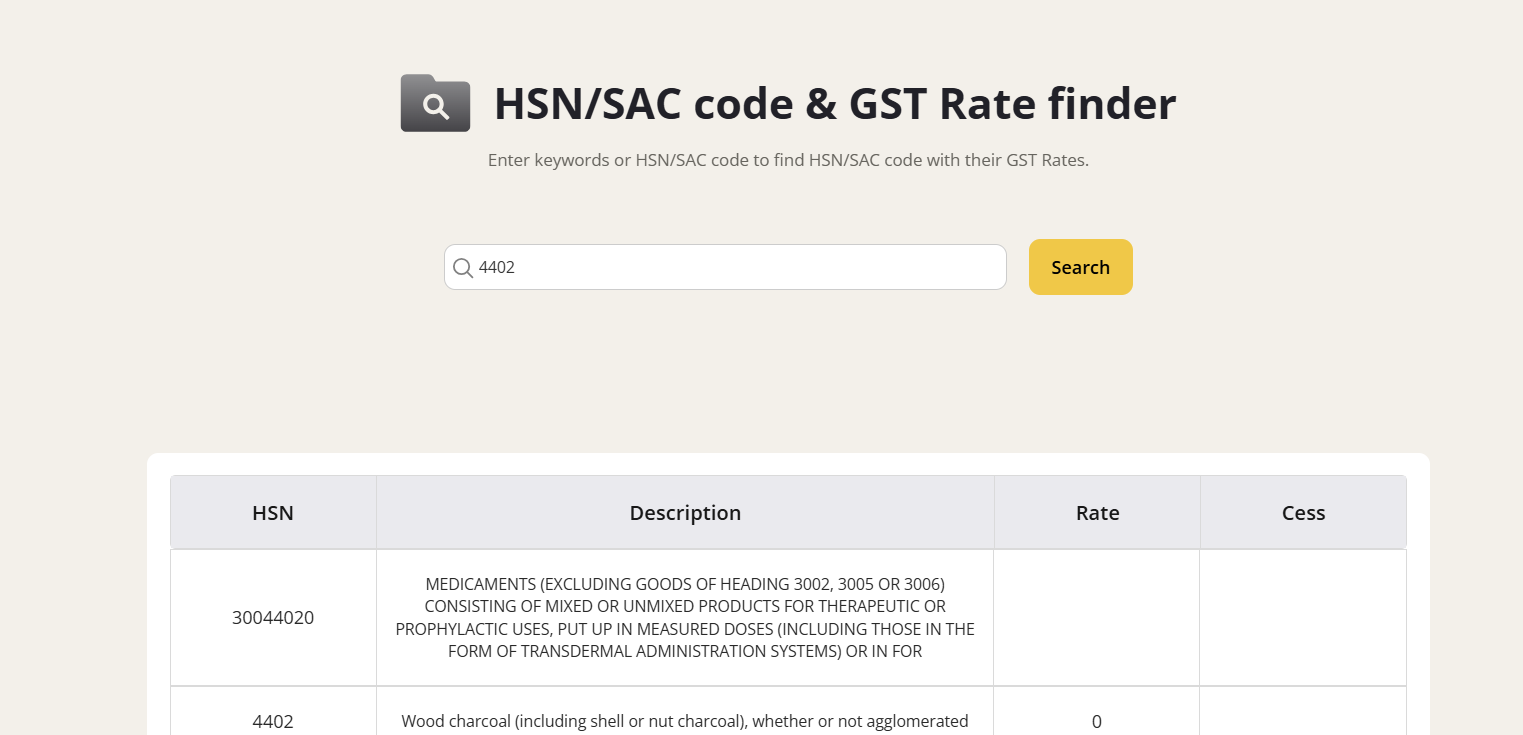
Task: Click the empty Rate cell for 30044020
Action: (x=1097, y=618)
